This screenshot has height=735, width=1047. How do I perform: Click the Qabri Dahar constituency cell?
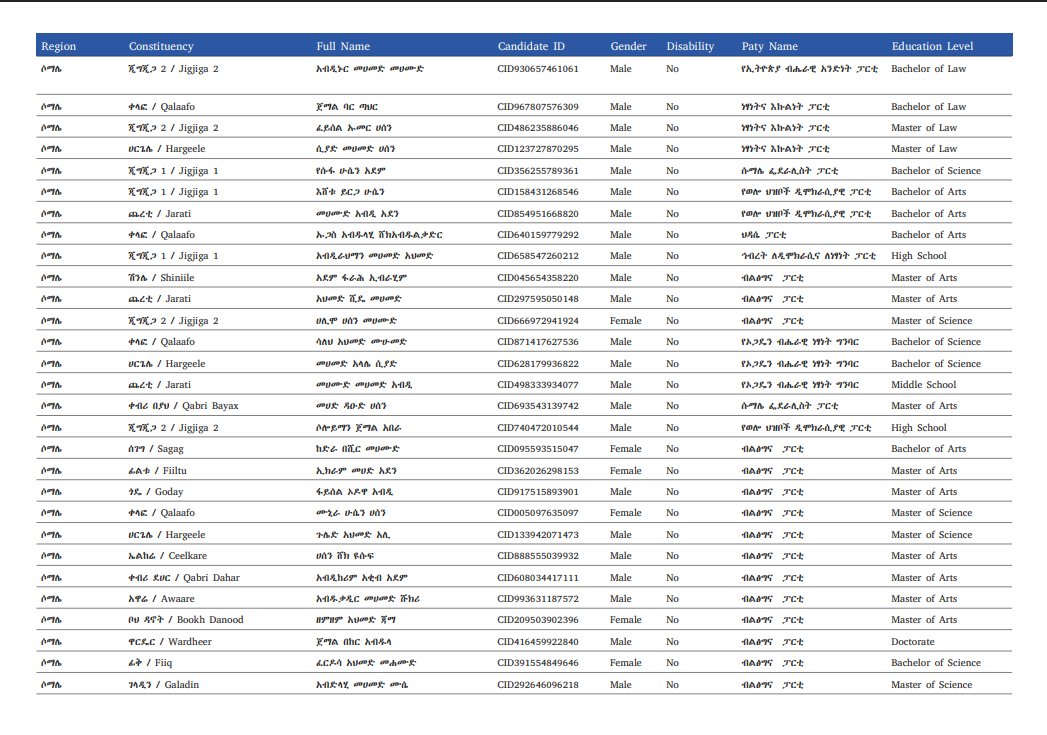pos(184,577)
